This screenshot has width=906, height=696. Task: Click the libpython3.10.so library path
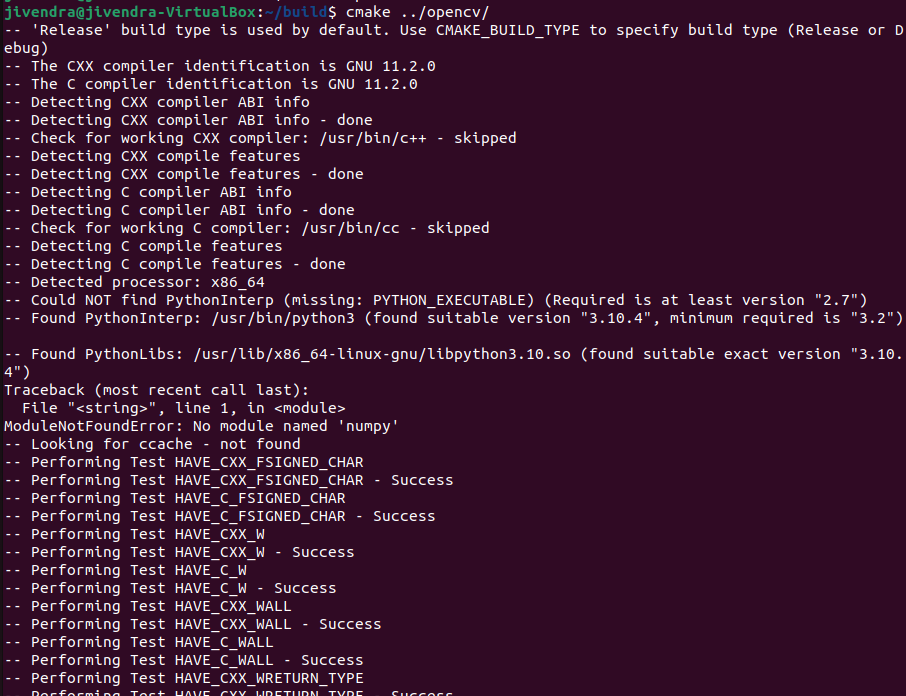point(382,355)
